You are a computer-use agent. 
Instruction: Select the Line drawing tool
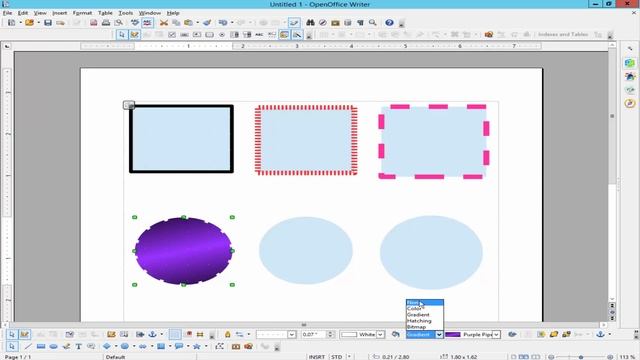point(28,347)
